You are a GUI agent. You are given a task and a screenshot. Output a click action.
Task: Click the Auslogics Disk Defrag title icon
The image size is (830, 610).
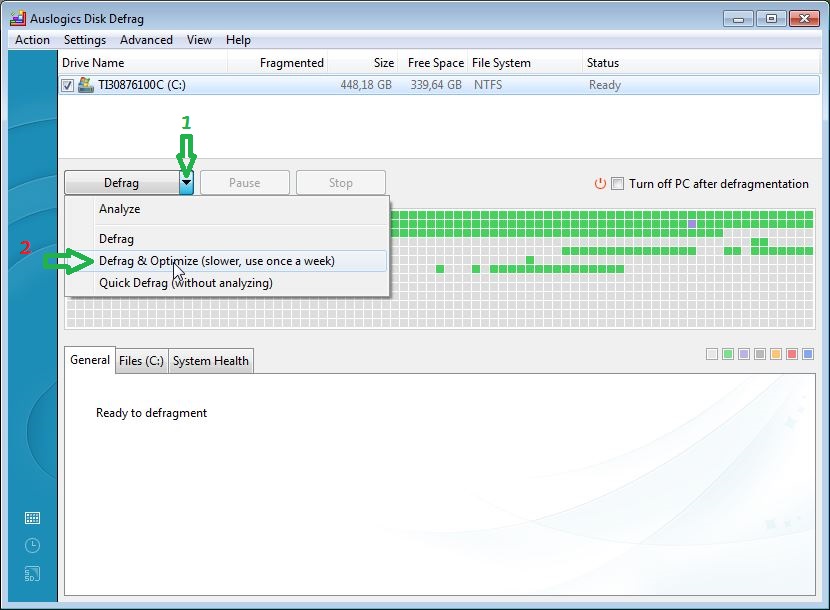click(18, 19)
